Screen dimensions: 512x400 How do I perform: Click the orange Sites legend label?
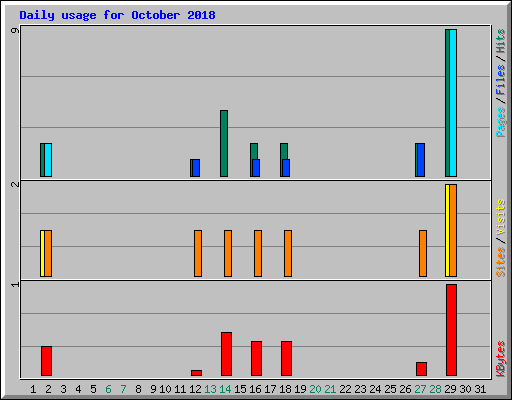[500, 262]
